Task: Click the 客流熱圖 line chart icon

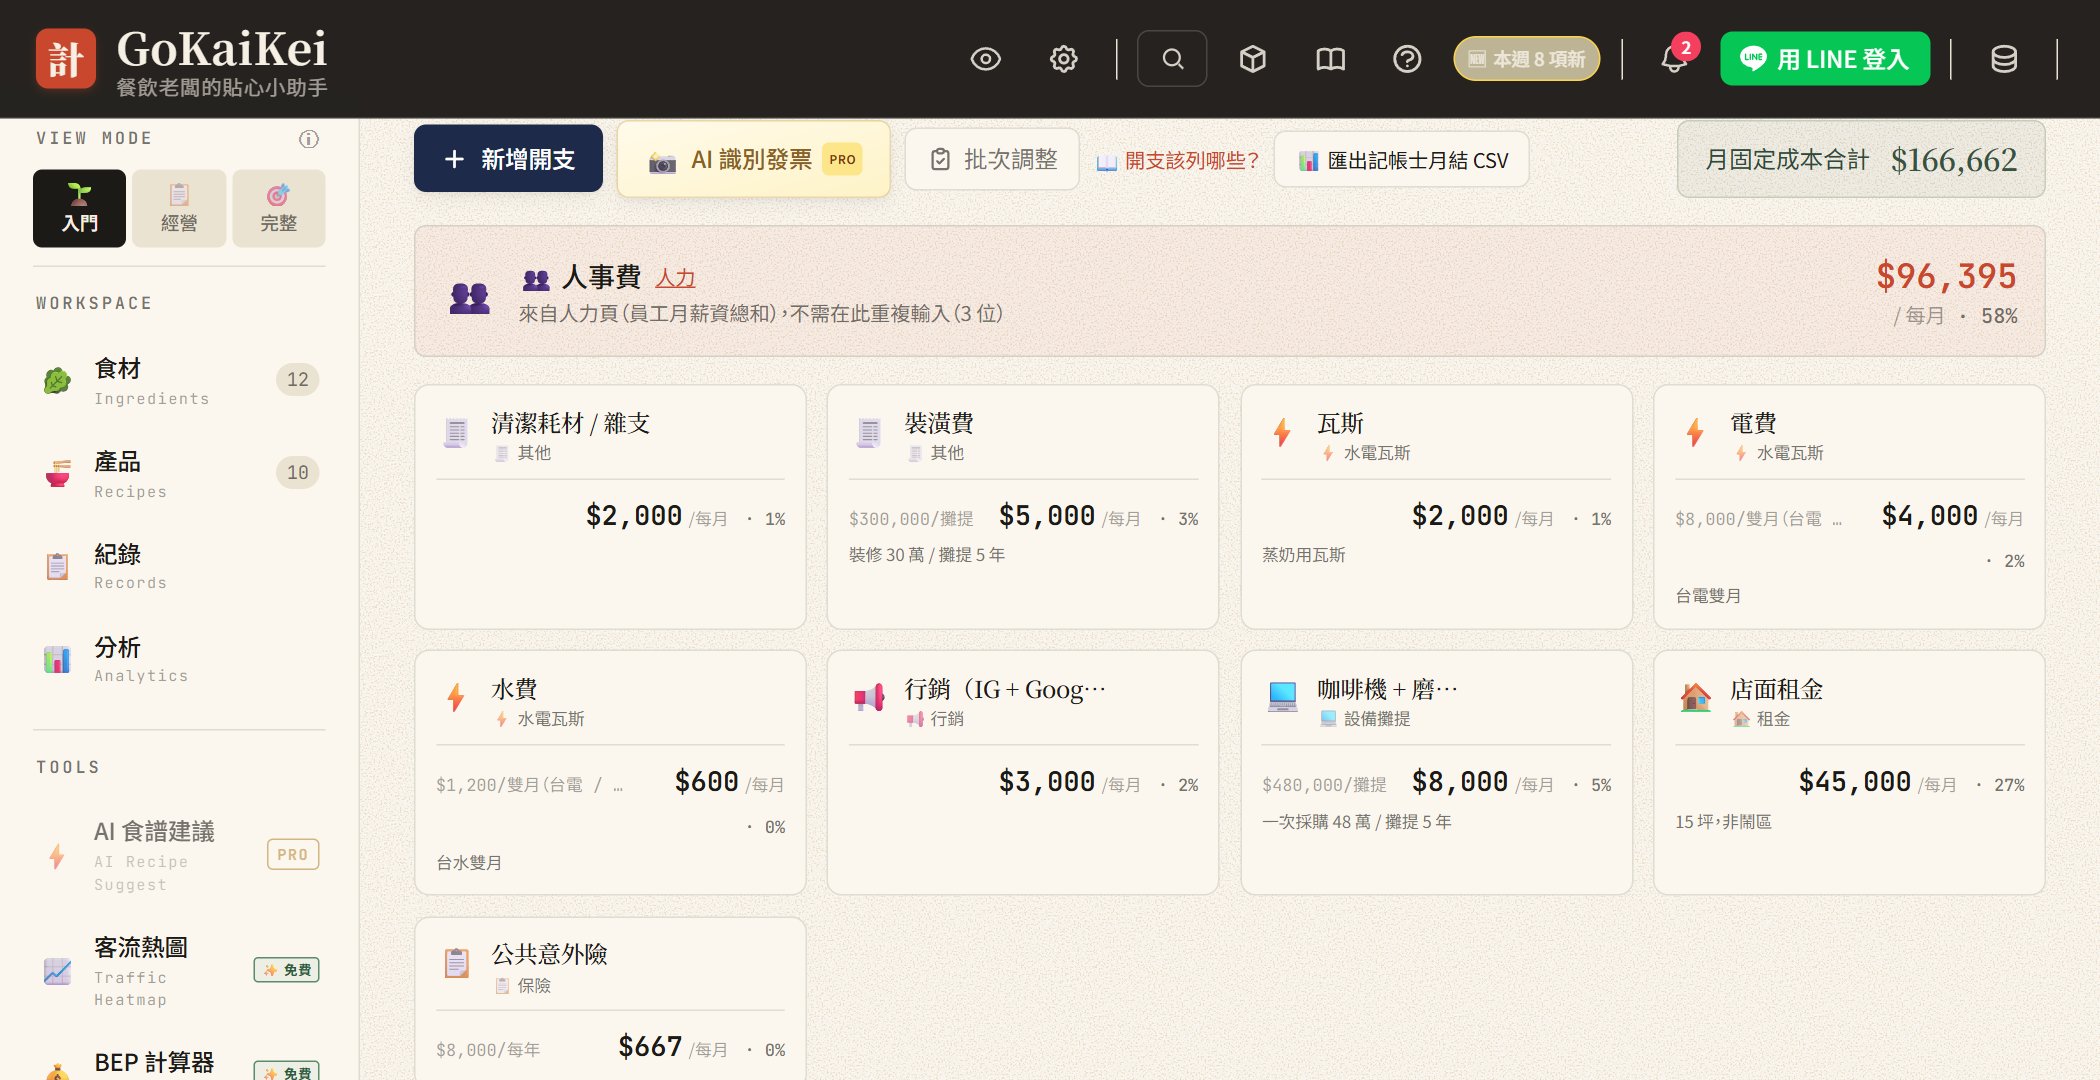Action: pos(58,970)
